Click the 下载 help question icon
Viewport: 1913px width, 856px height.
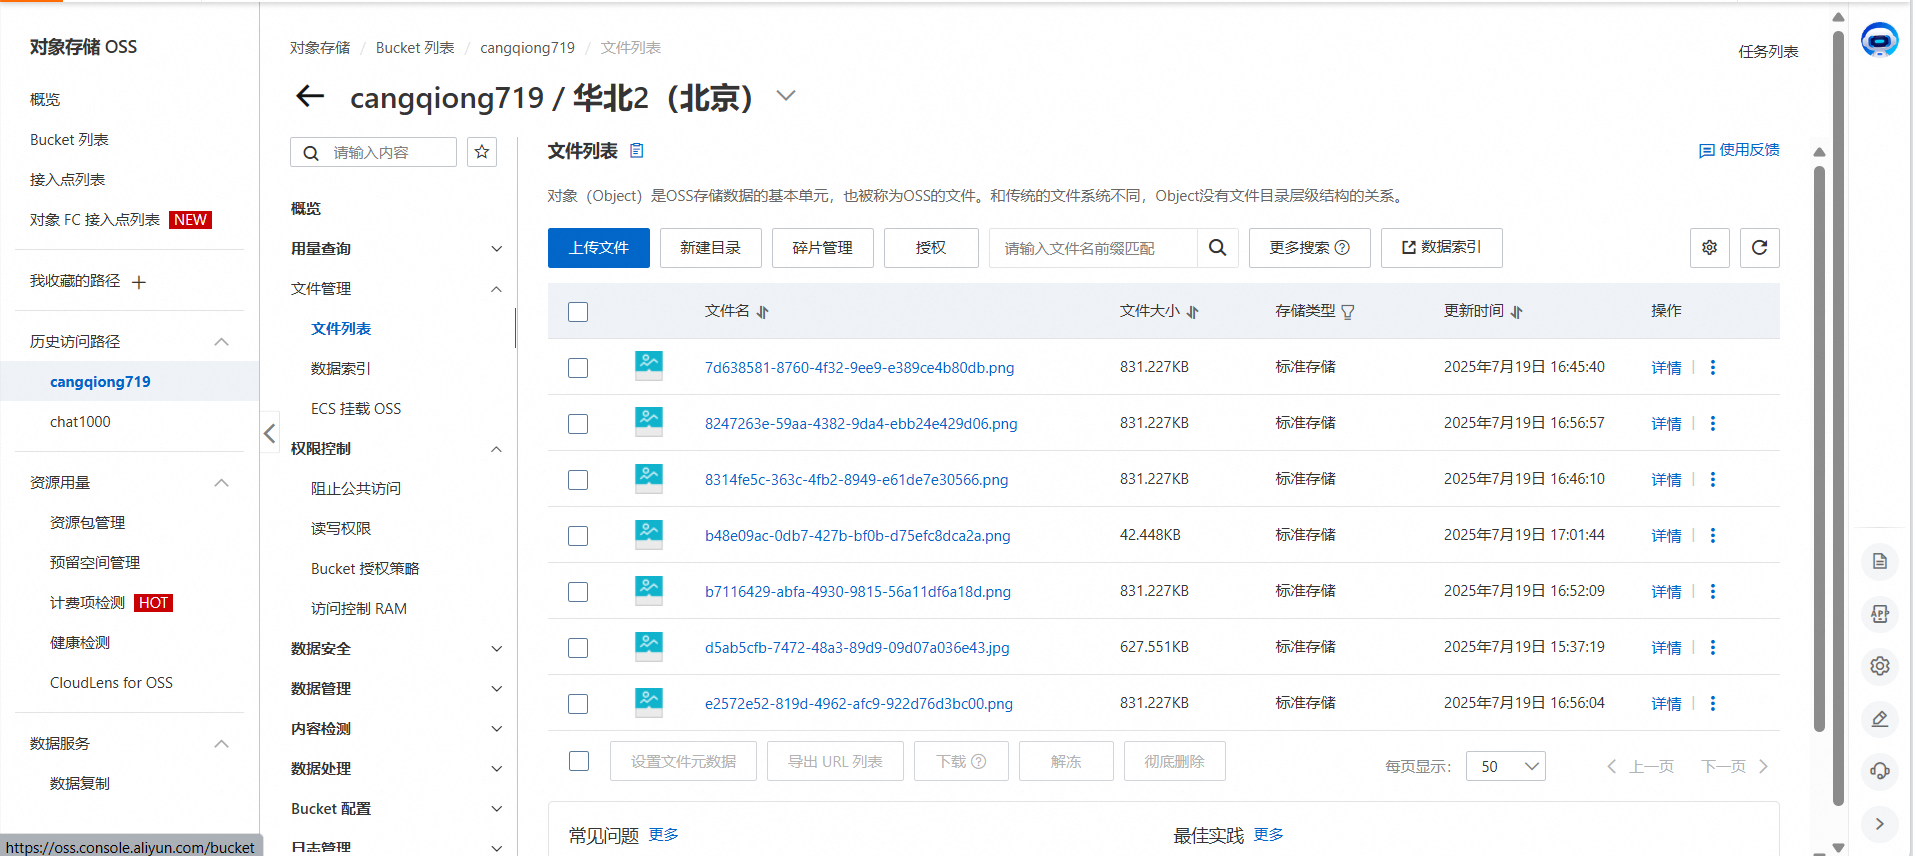979,762
